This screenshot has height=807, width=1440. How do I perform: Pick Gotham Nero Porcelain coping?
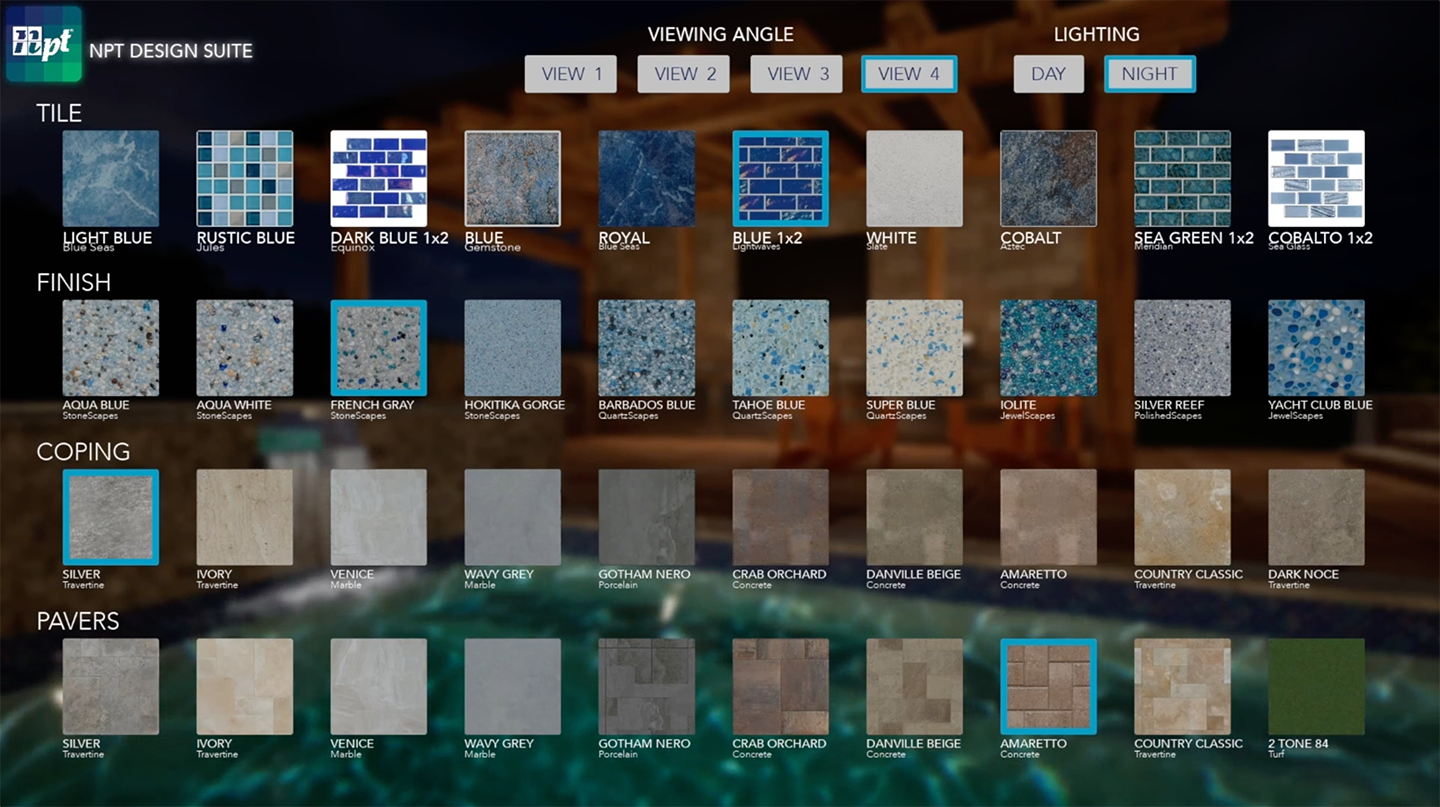pos(647,518)
